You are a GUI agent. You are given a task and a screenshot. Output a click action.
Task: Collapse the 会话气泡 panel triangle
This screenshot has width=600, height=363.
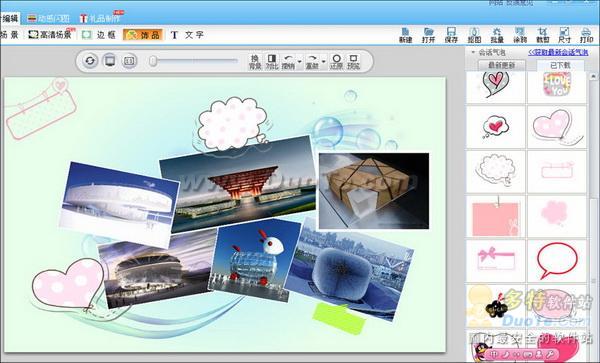coord(473,52)
